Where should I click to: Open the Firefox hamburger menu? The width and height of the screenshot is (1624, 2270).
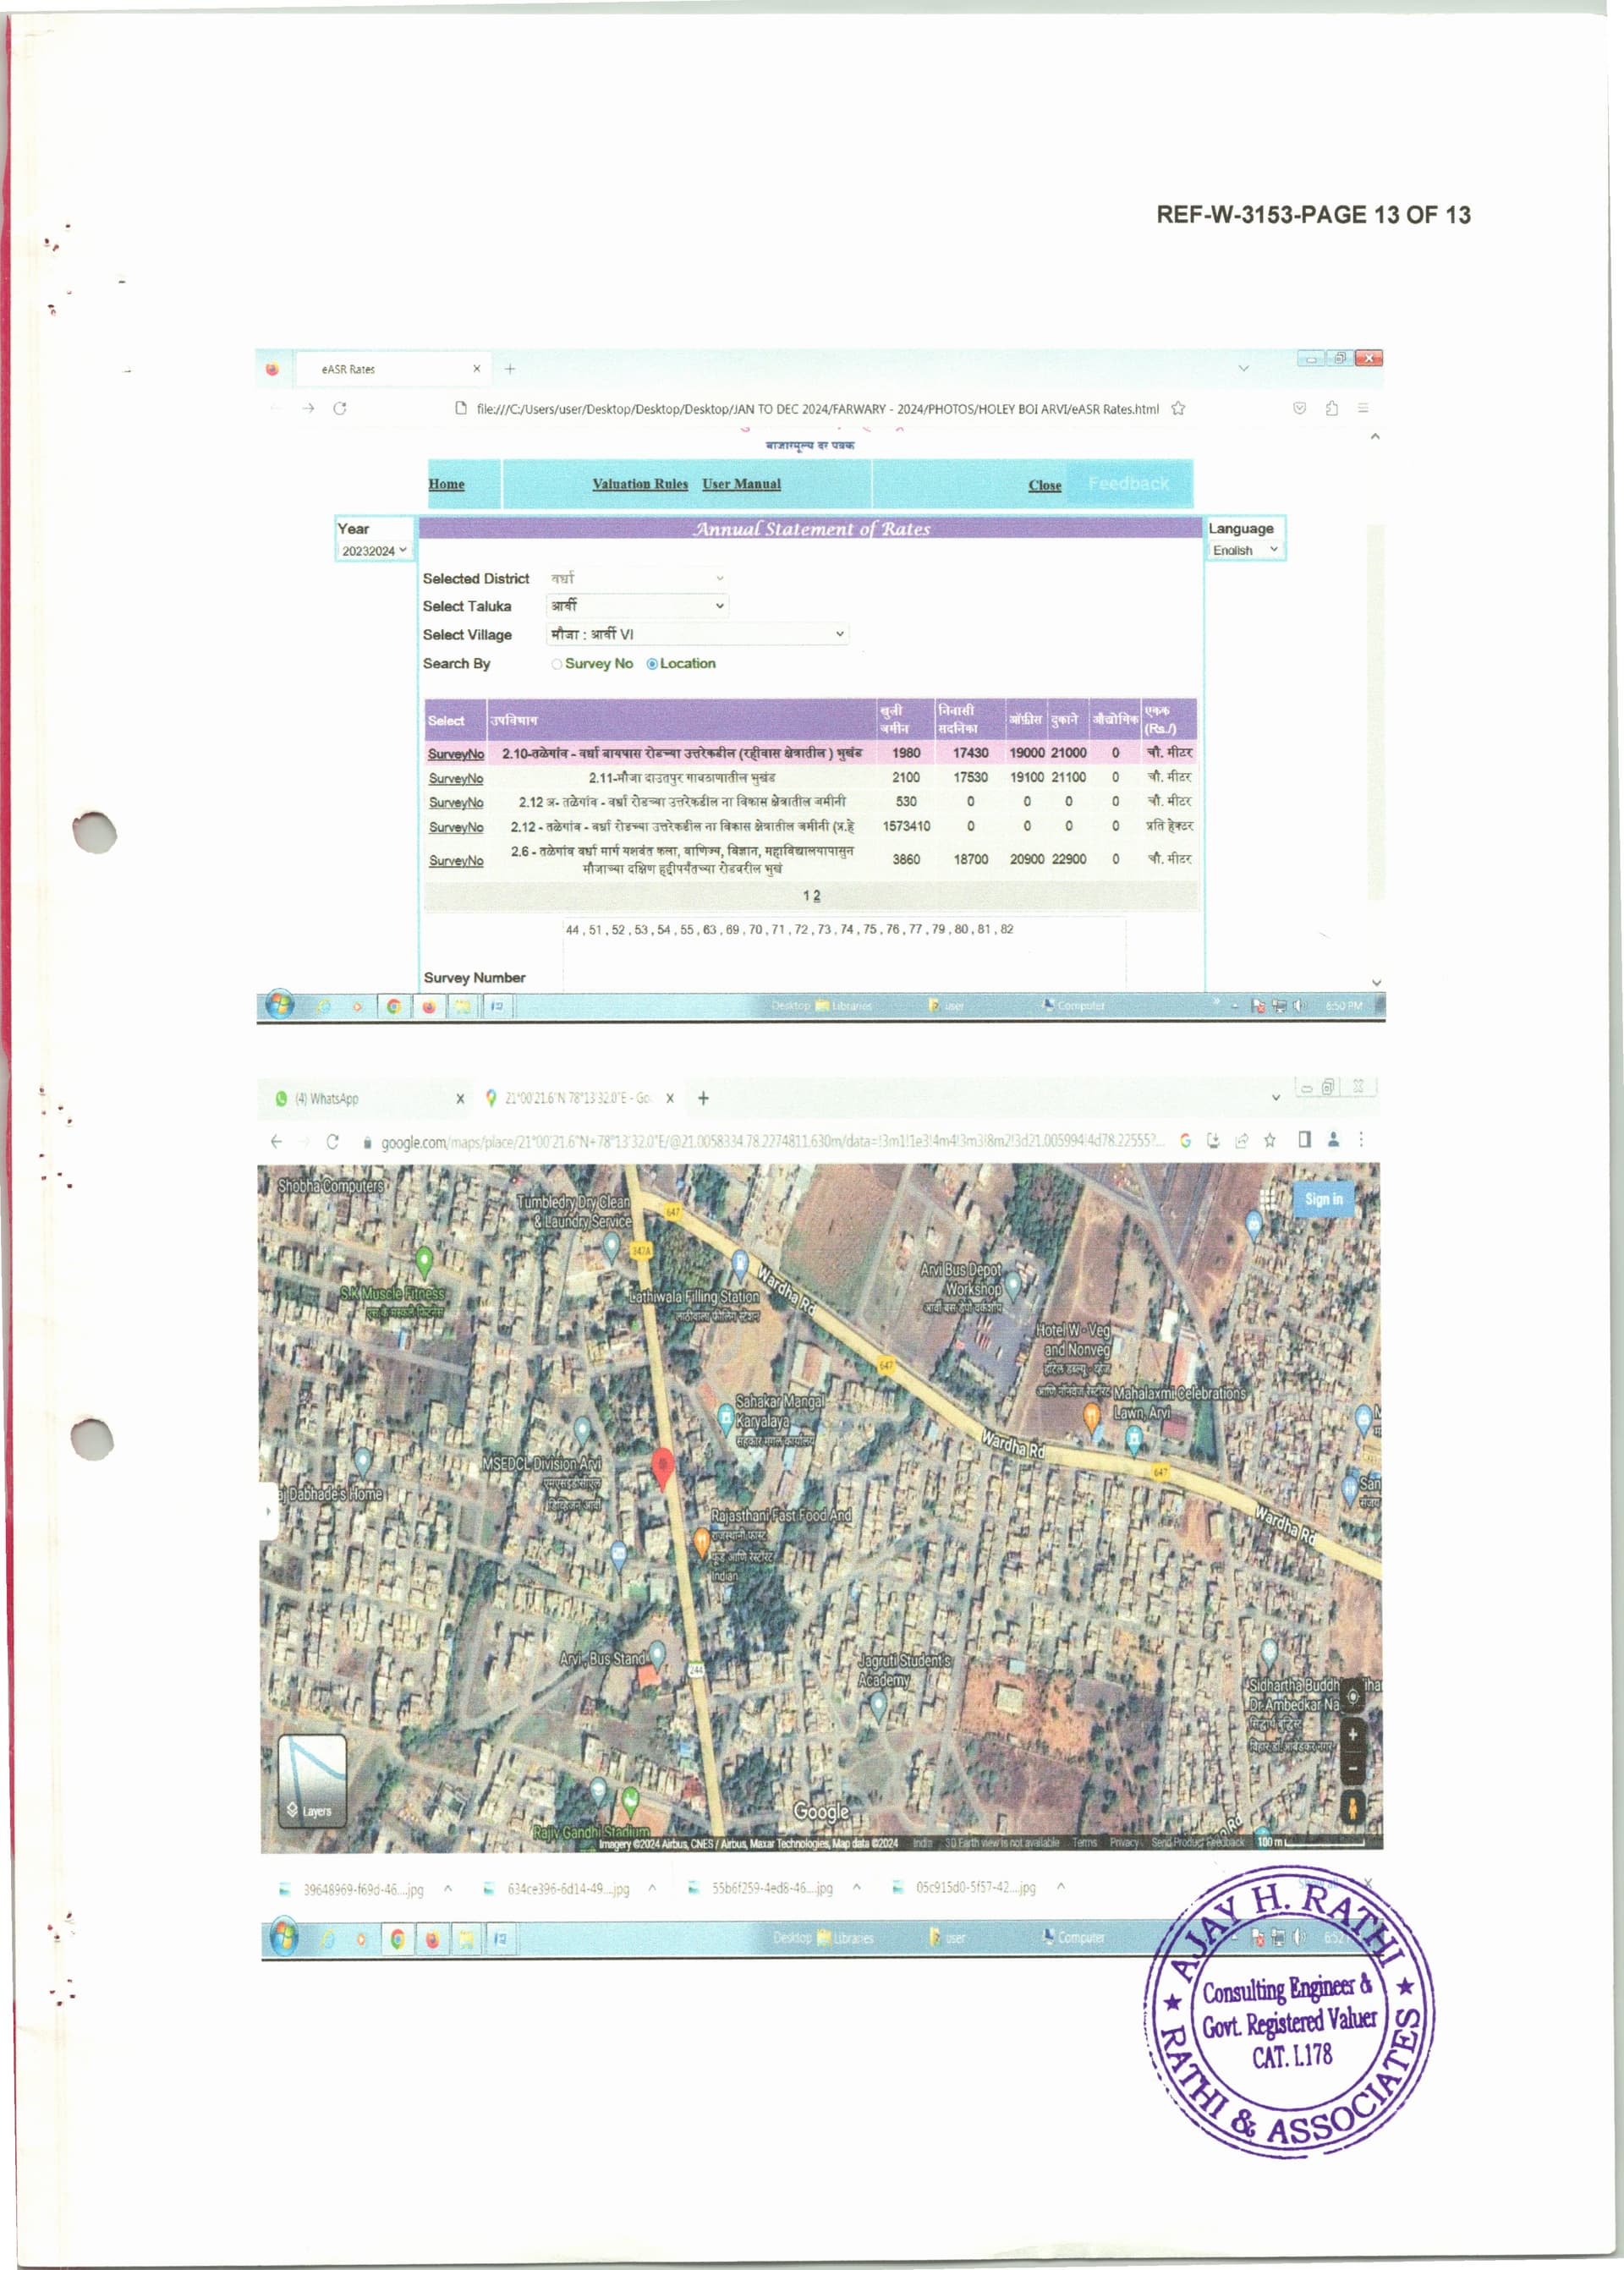[1363, 408]
